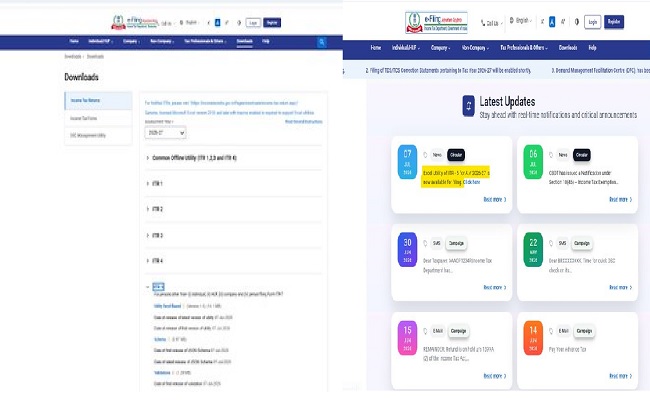Click the 07 Jul date badge
Screen dimensions: 650x418
407,162
